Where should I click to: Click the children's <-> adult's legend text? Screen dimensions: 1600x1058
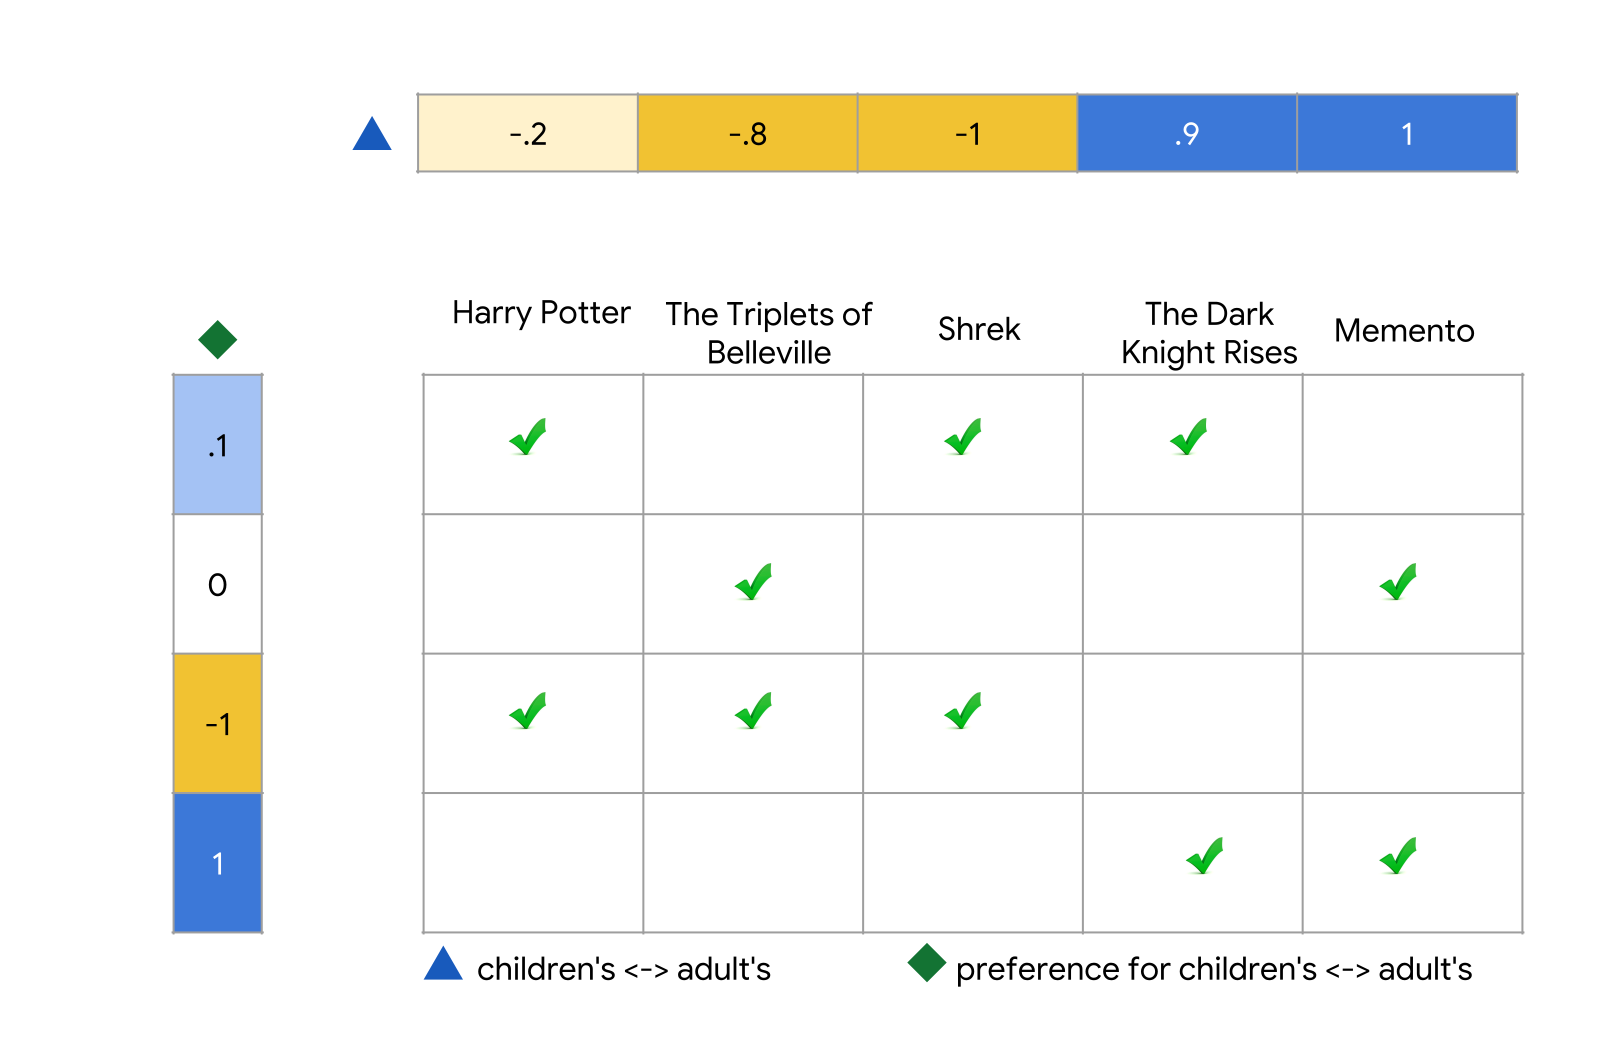point(624,969)
